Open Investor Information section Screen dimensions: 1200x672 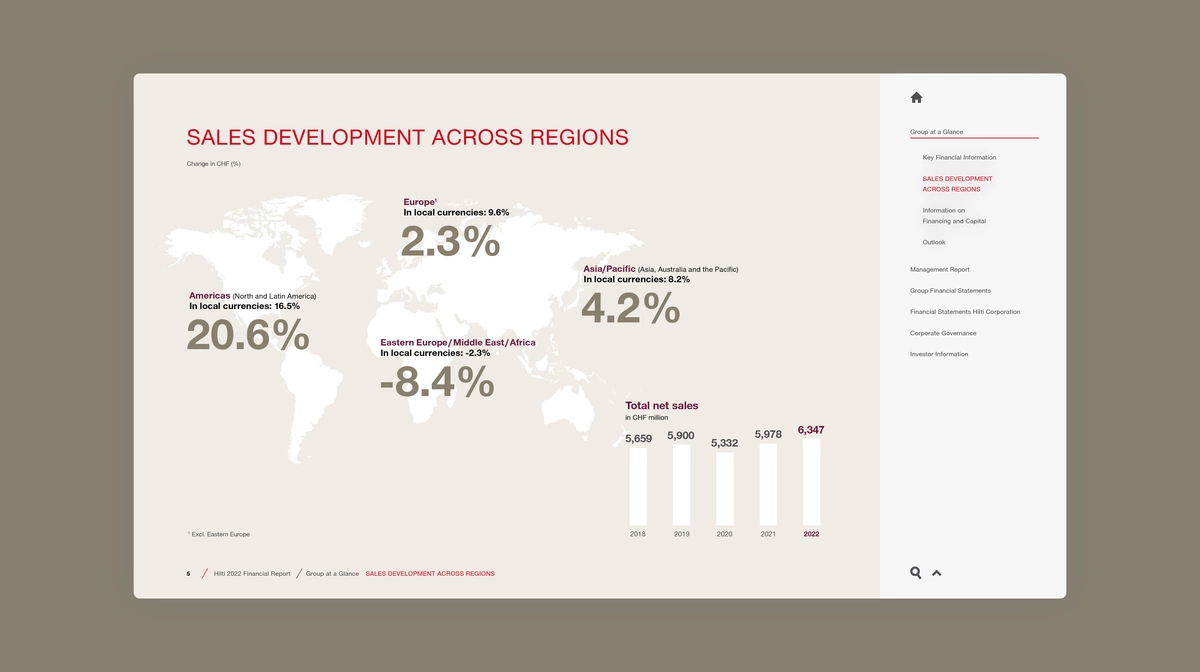click(x=939, y=354)
